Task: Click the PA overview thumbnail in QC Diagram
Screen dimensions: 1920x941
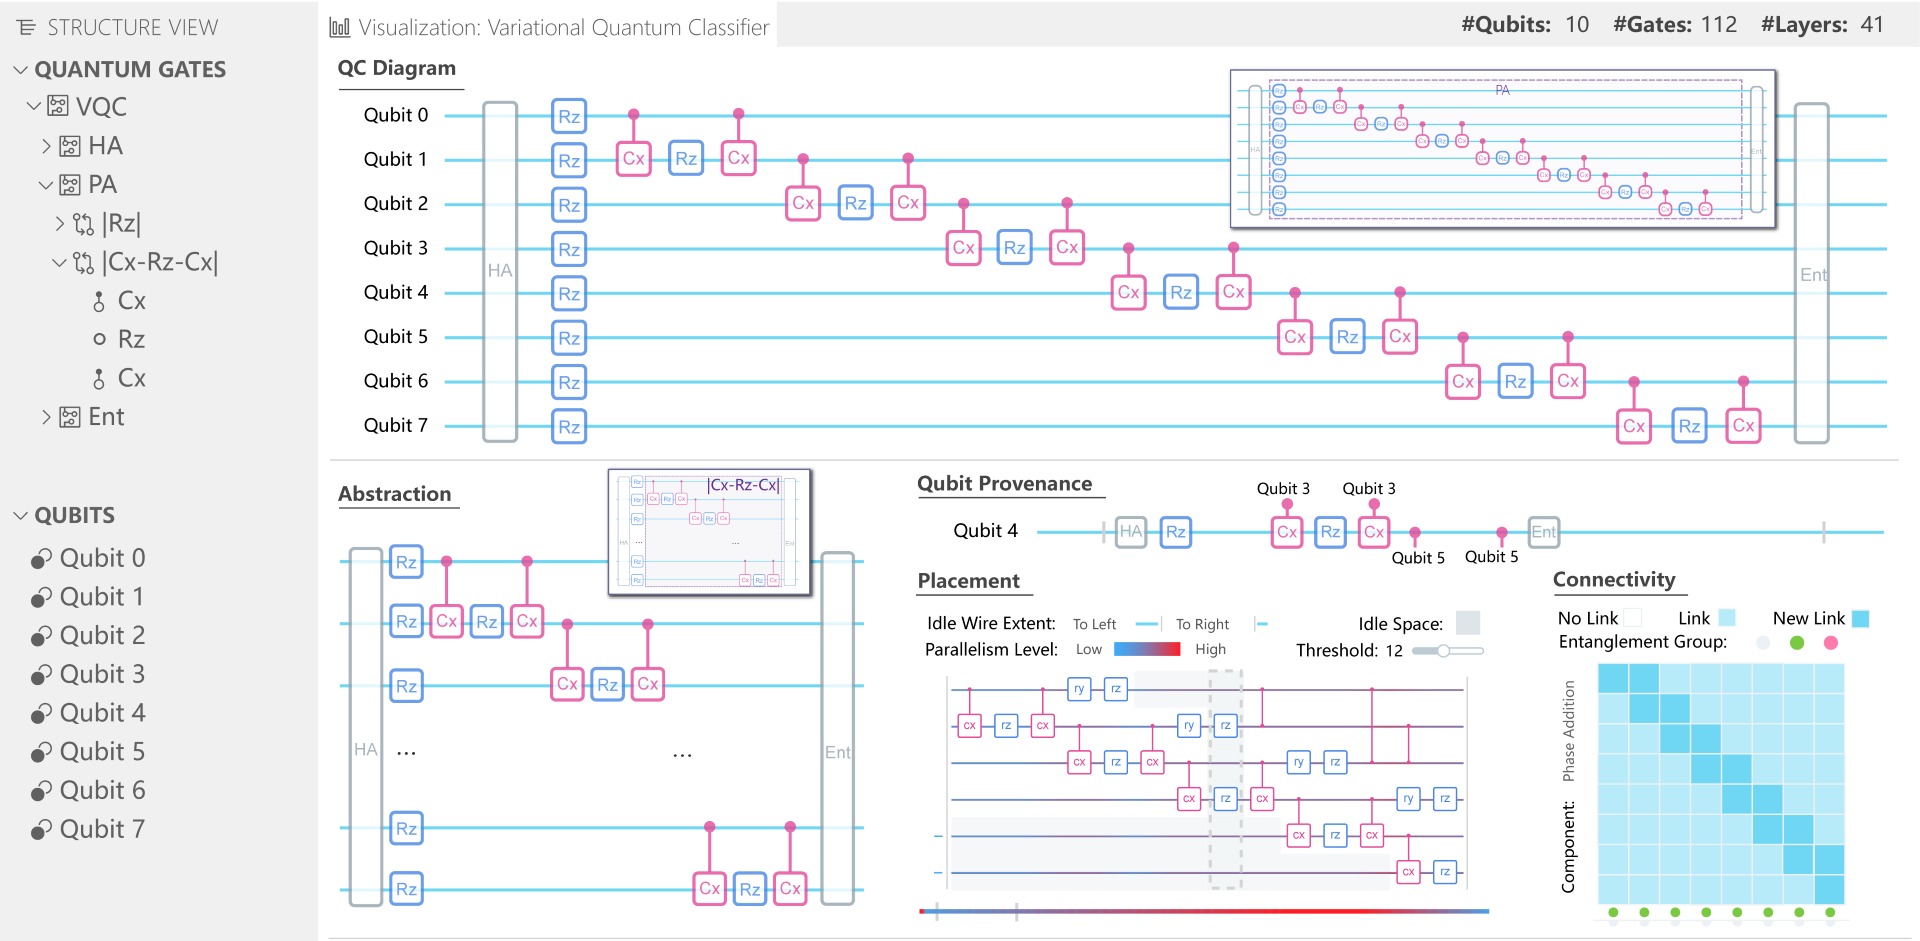Action: 1503,149
